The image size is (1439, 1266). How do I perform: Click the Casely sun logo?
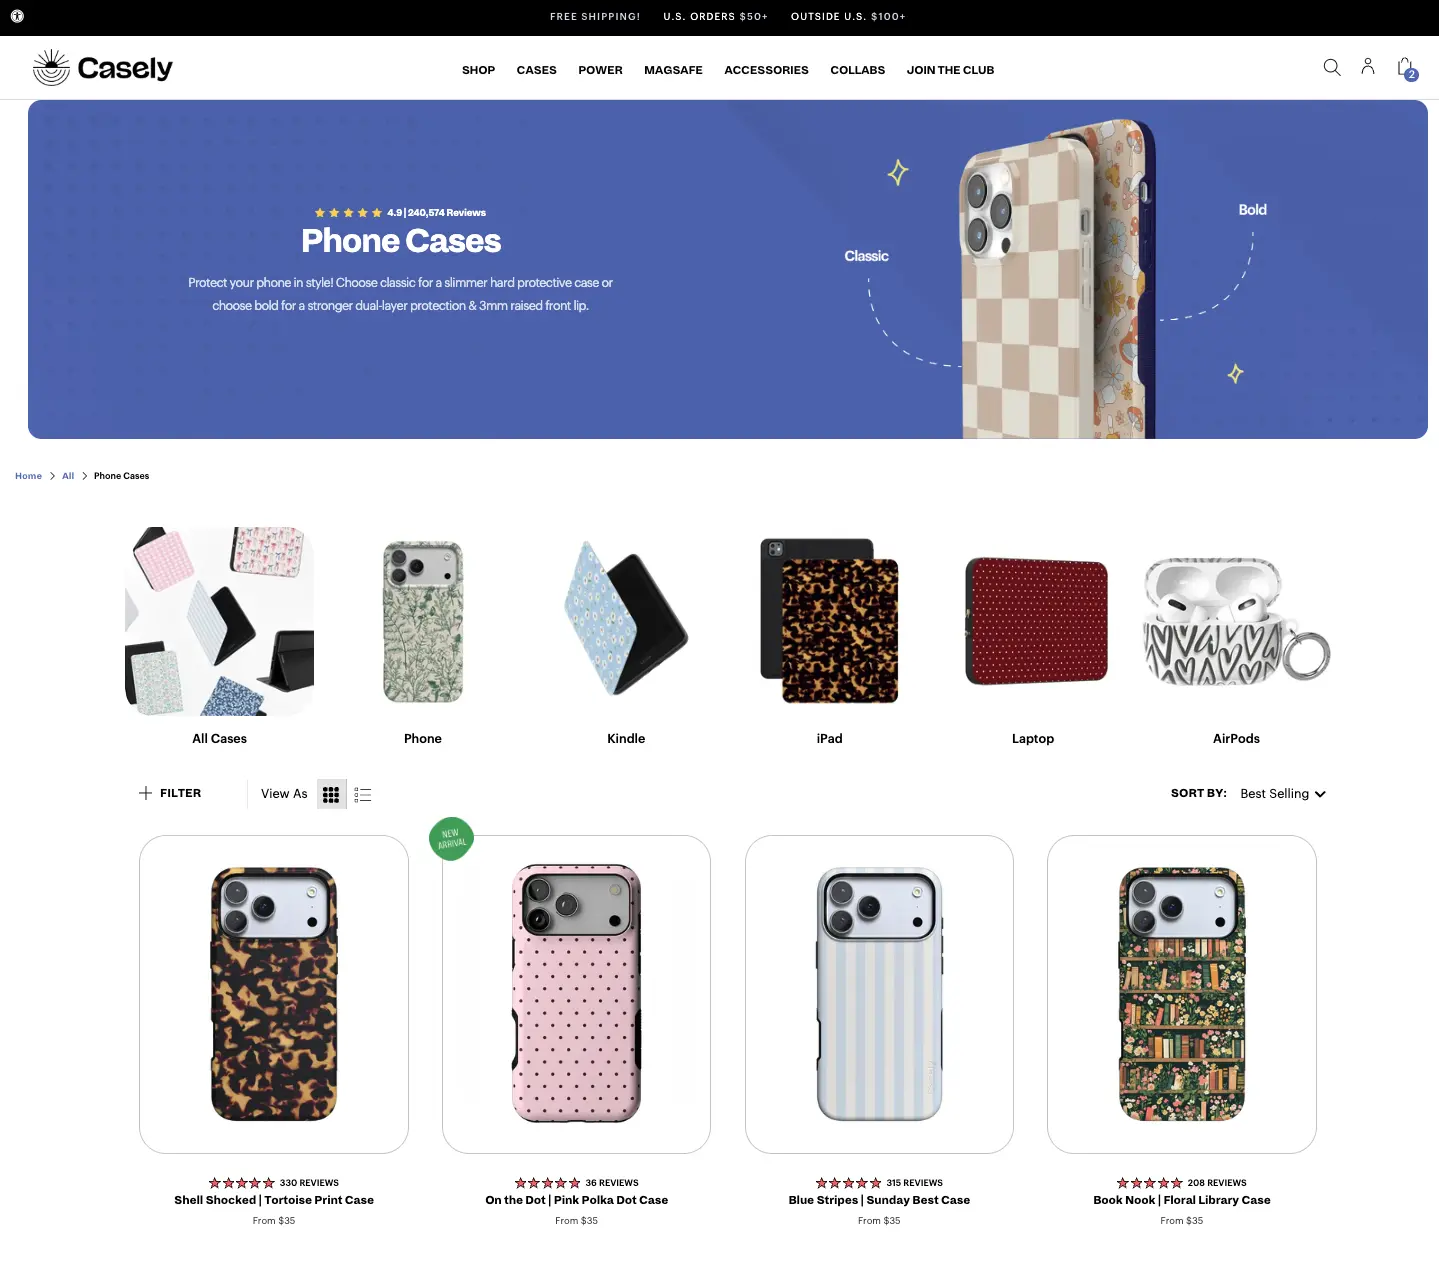point(51,67)
